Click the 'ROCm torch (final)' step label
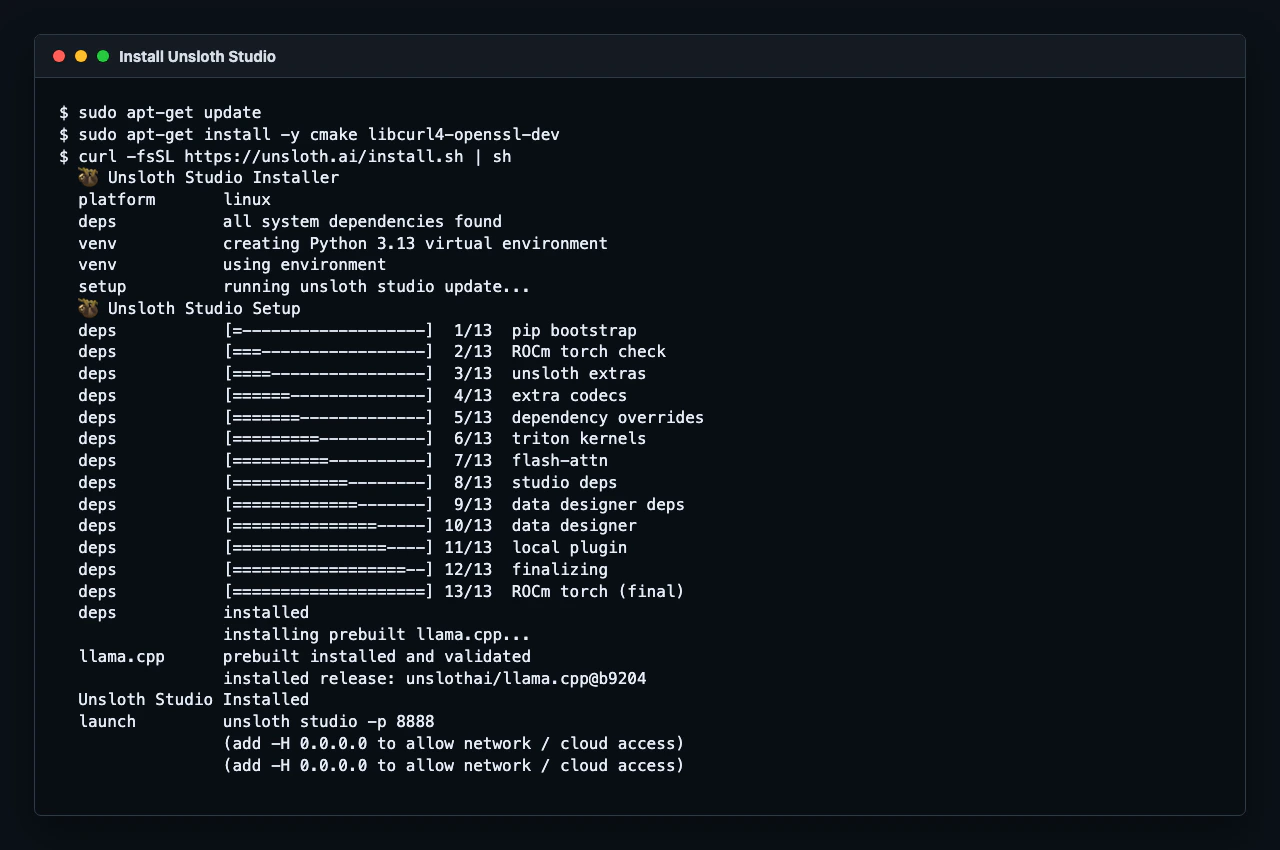 click(x=598, y=592)
